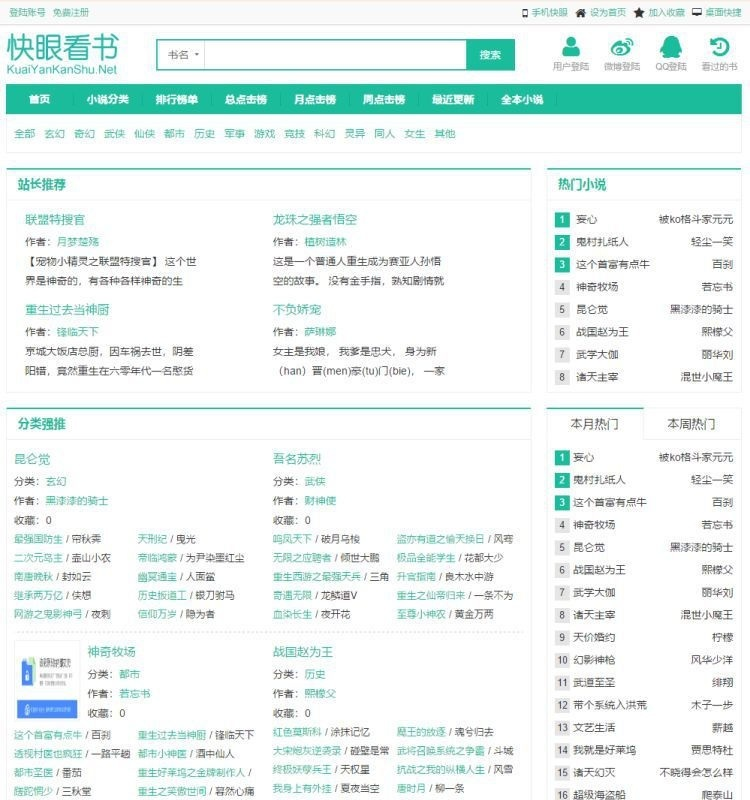750x800 pixels.
Task: Switch to the 本周热门 tab
Action: pyautogui.click(x=691, y=424)
